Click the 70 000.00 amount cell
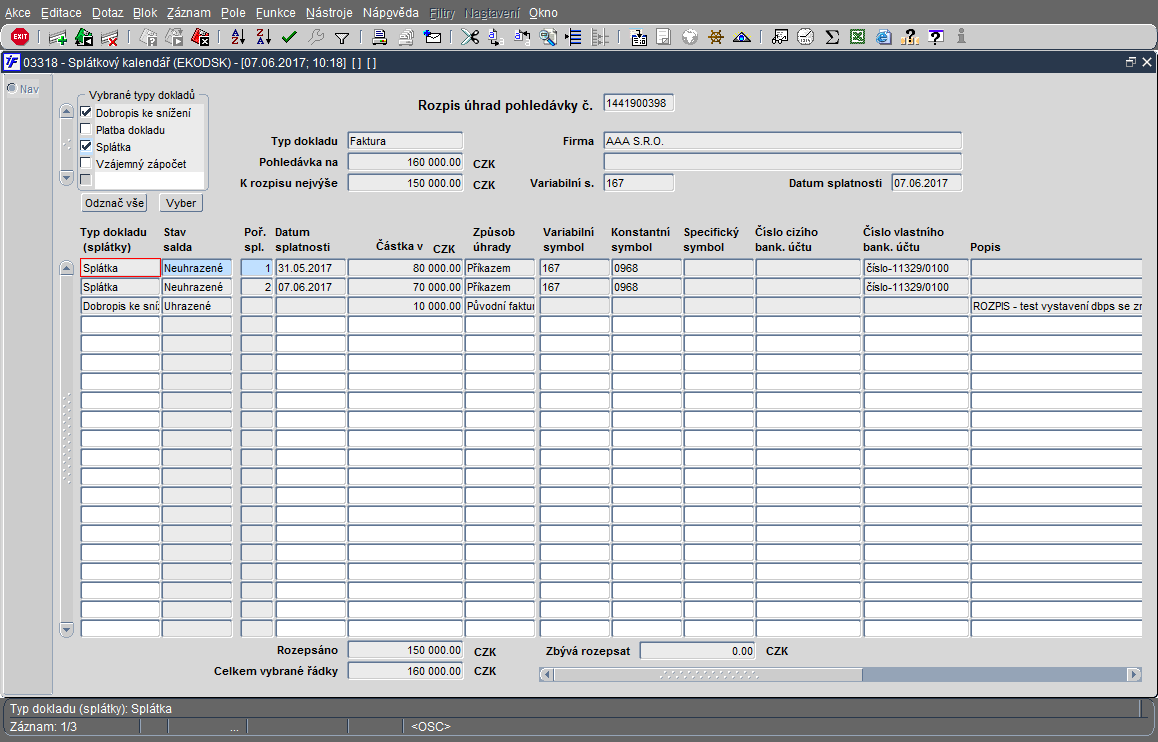The width and height of the screenshot is (1158, 742). click(x=405, y=287)
